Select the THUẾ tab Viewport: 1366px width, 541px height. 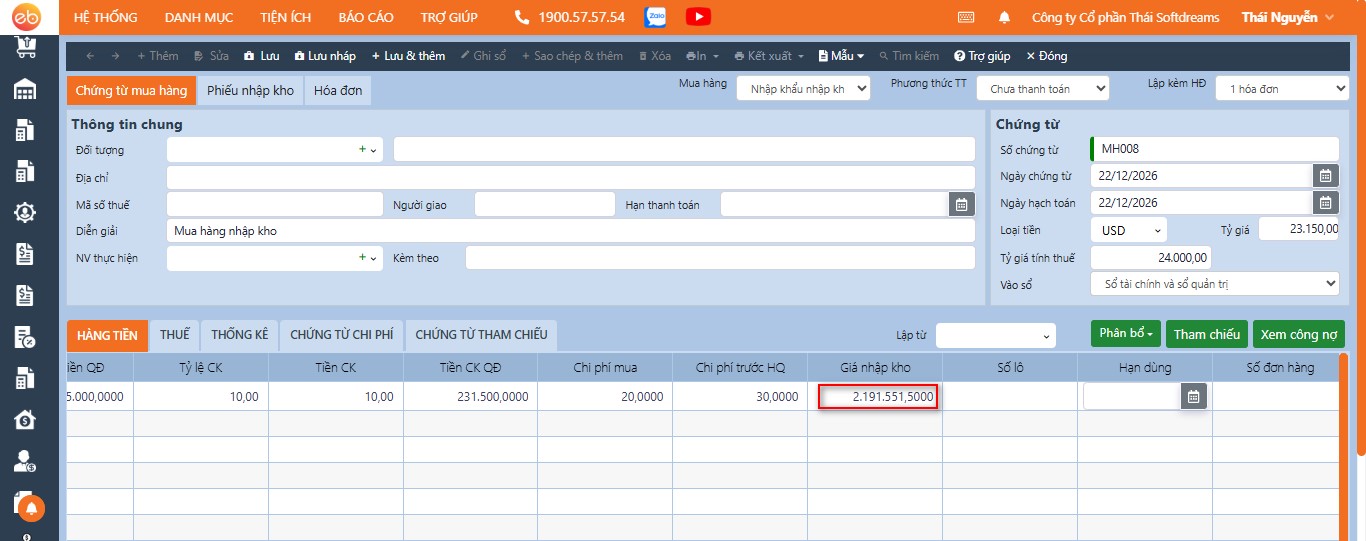coord(174,334)
